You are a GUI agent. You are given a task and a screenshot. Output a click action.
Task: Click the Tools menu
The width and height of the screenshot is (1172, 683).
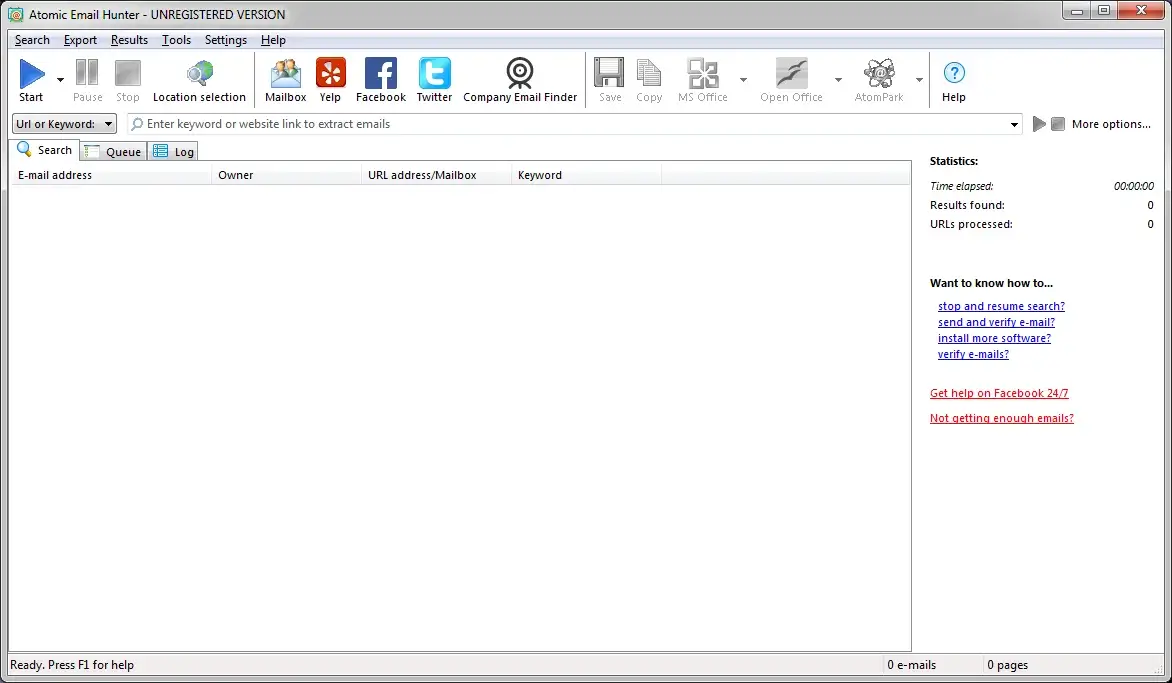pyautogui.click(x=176, y=40)
